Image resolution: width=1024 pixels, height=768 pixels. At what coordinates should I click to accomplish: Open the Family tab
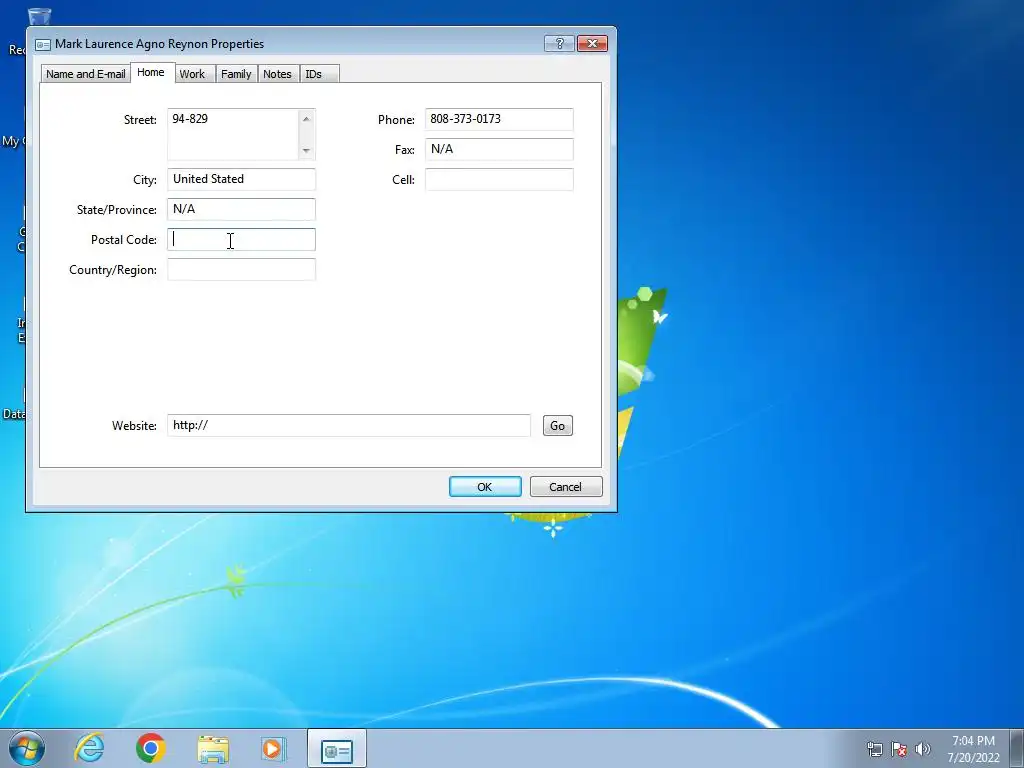[236, 74]
